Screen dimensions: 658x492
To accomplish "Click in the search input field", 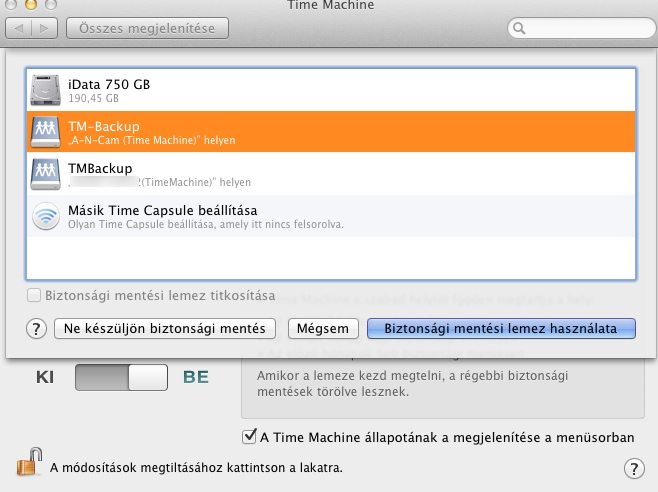I will coord(581,28).
